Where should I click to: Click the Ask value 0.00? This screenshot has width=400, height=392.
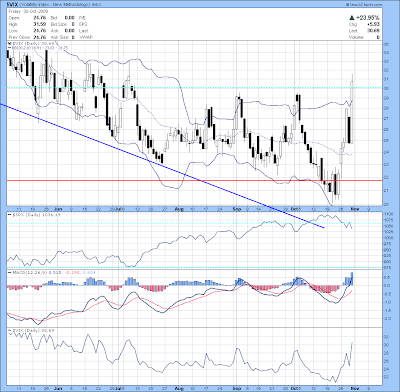click(x=69, y=31)
